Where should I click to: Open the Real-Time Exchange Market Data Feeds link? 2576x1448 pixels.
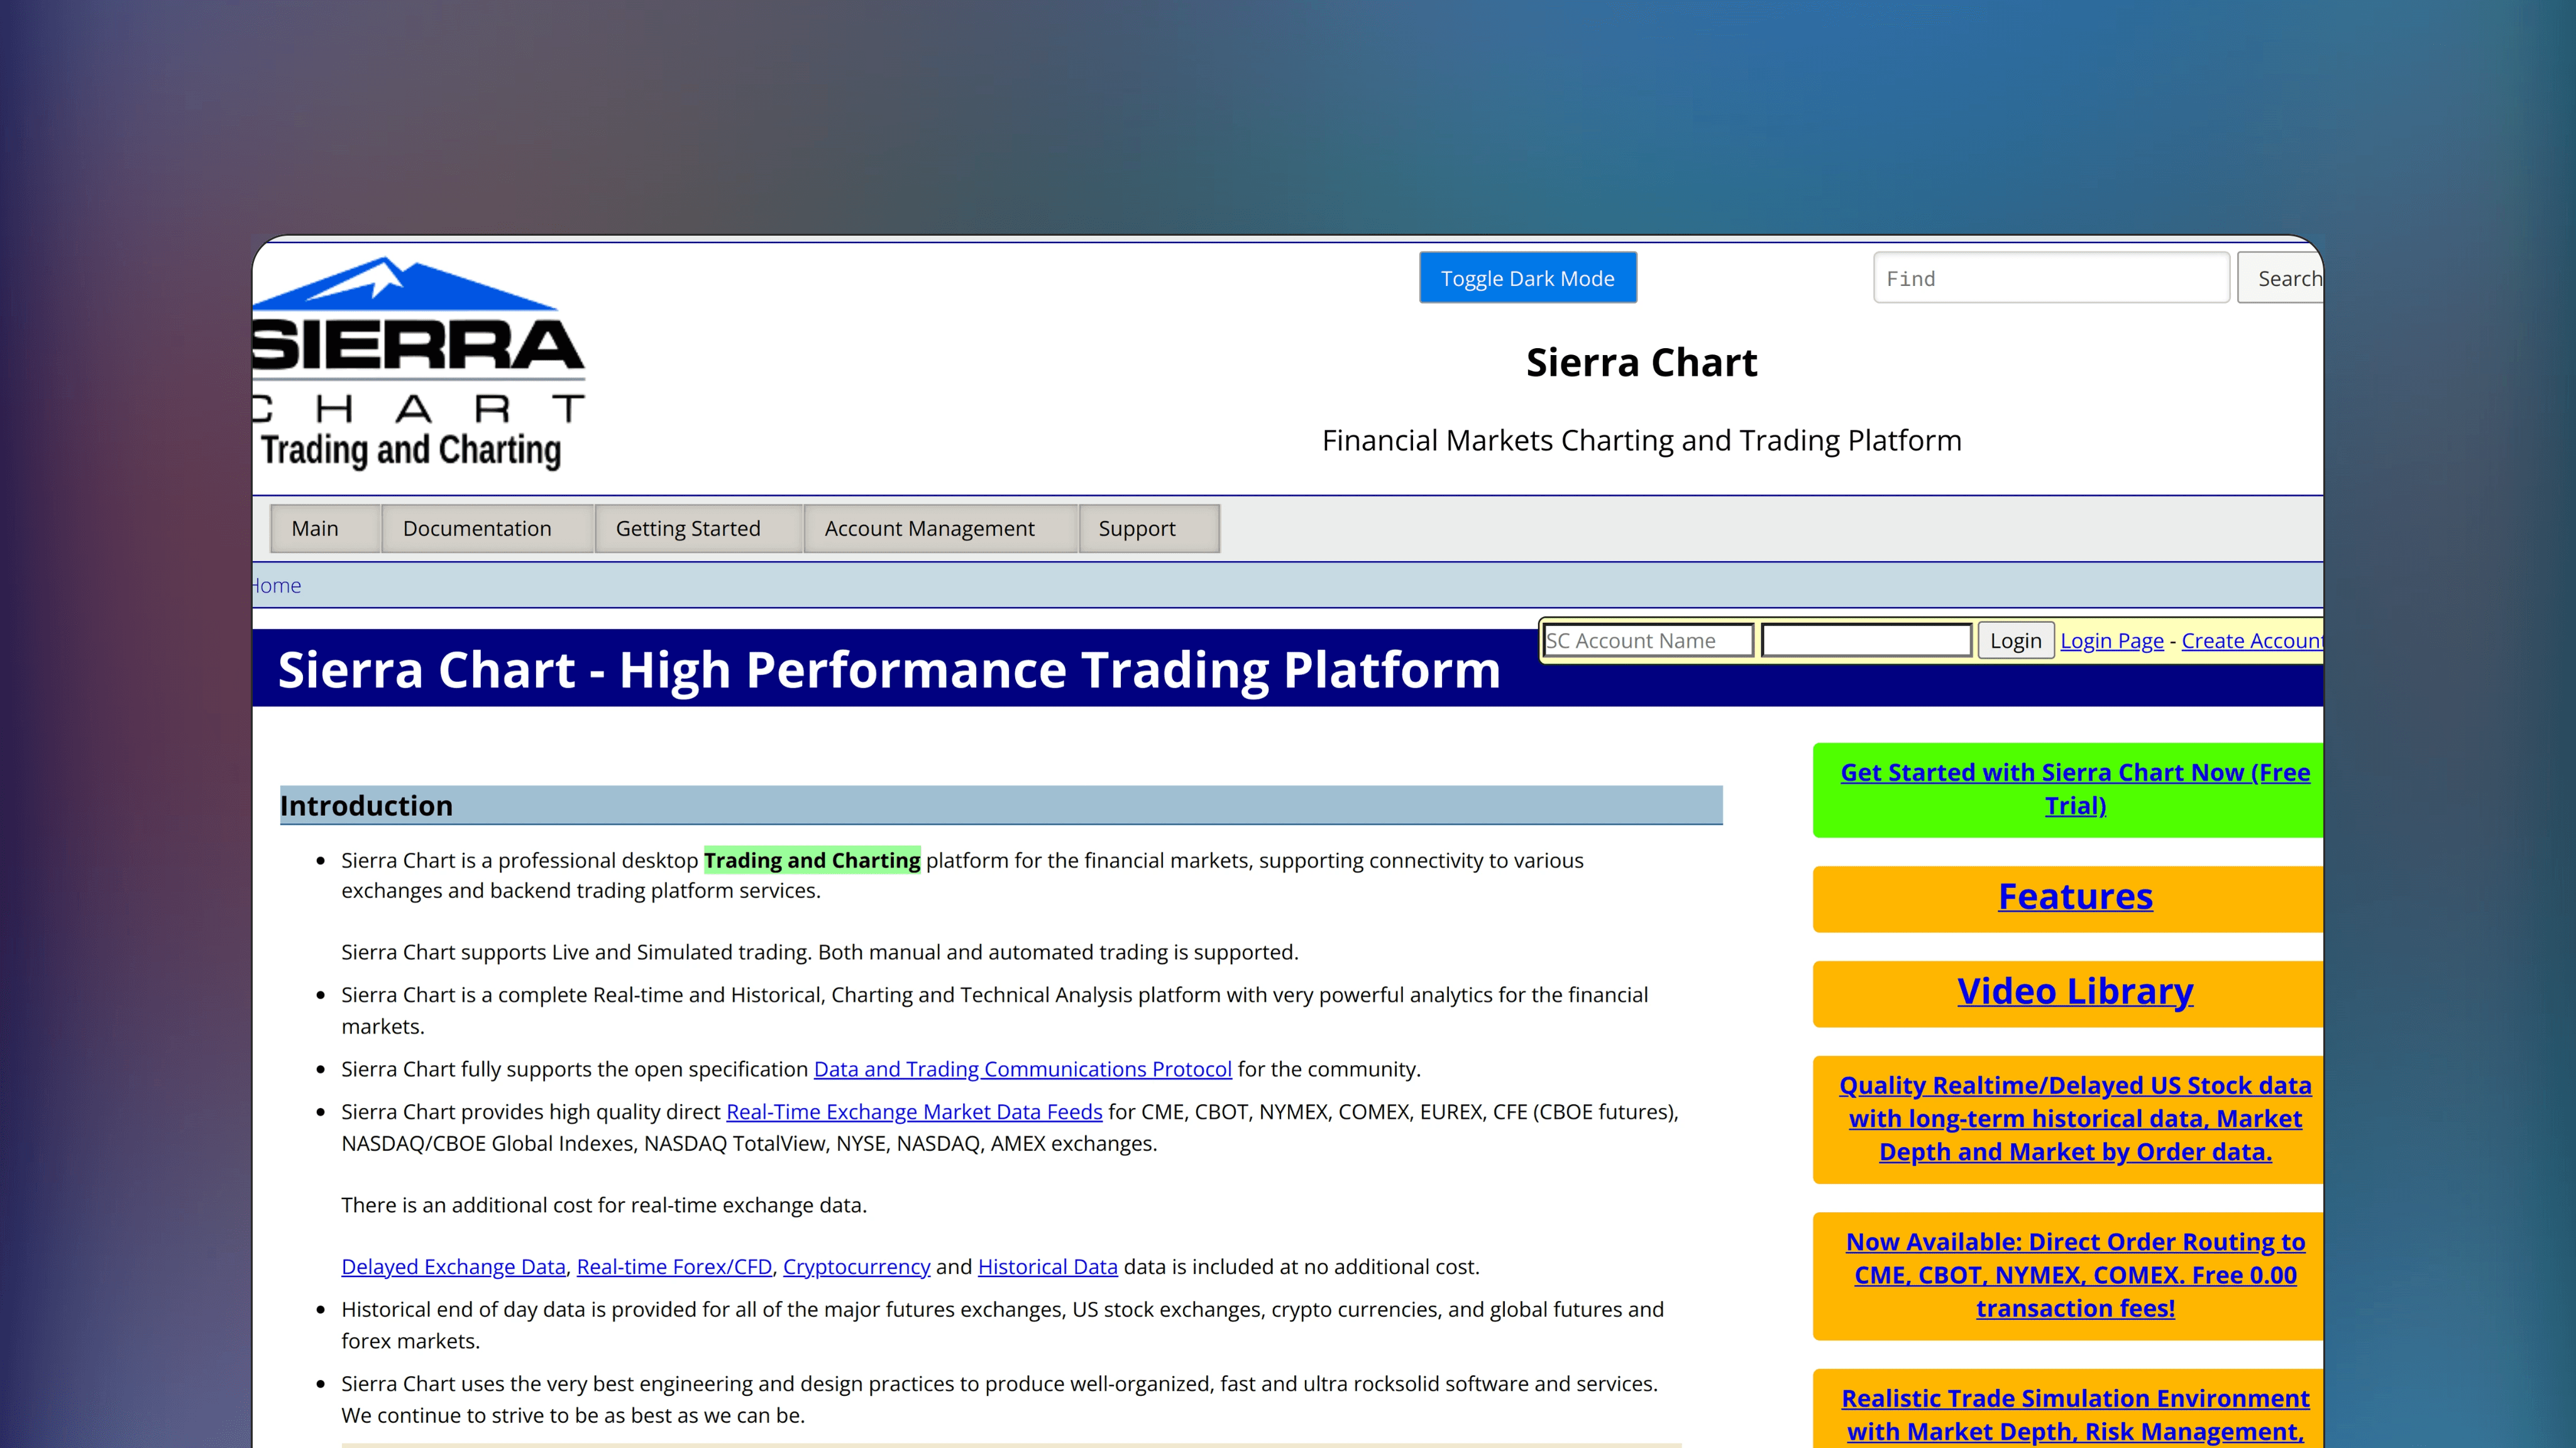913,1111
